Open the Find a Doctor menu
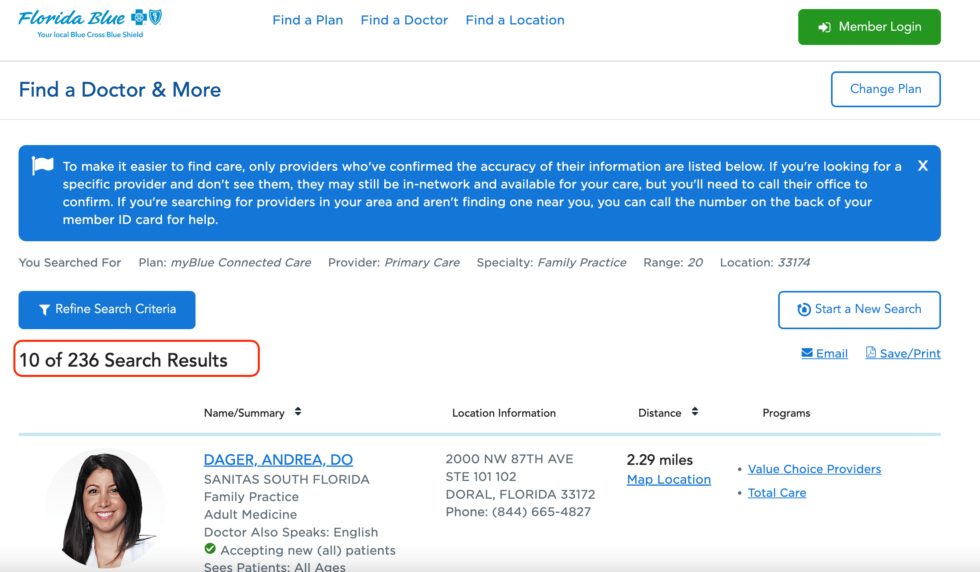This screenshot has width=980, height=572. point(404,20)
